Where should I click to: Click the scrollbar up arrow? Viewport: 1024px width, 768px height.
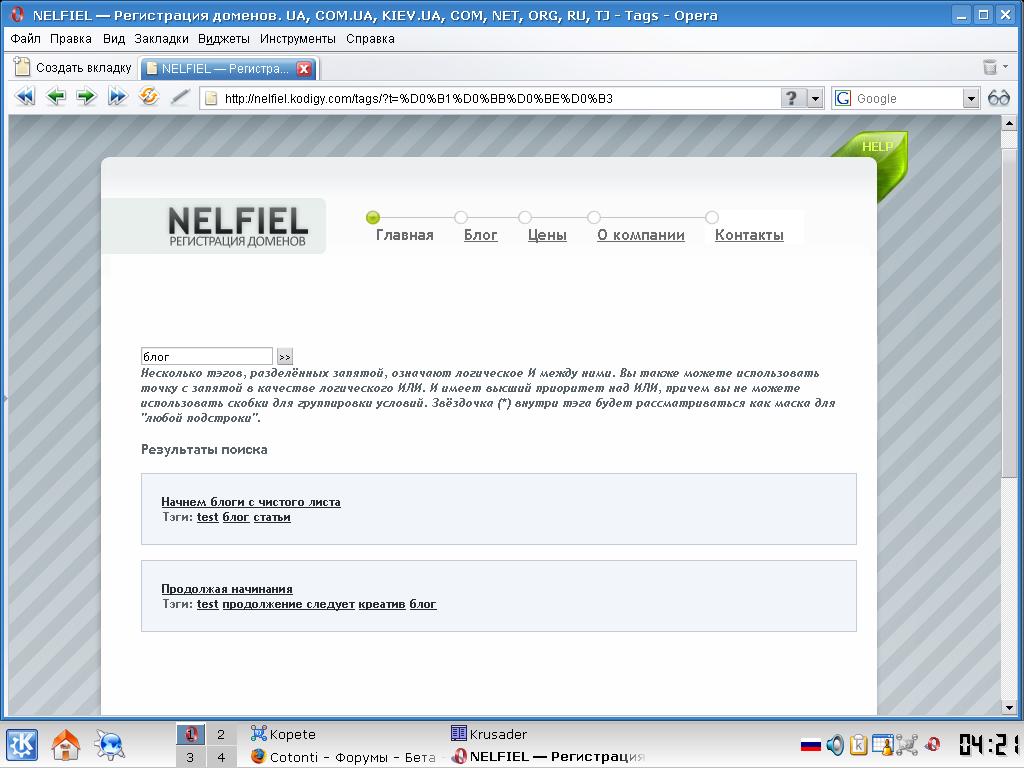click(x=1008, y=123)
